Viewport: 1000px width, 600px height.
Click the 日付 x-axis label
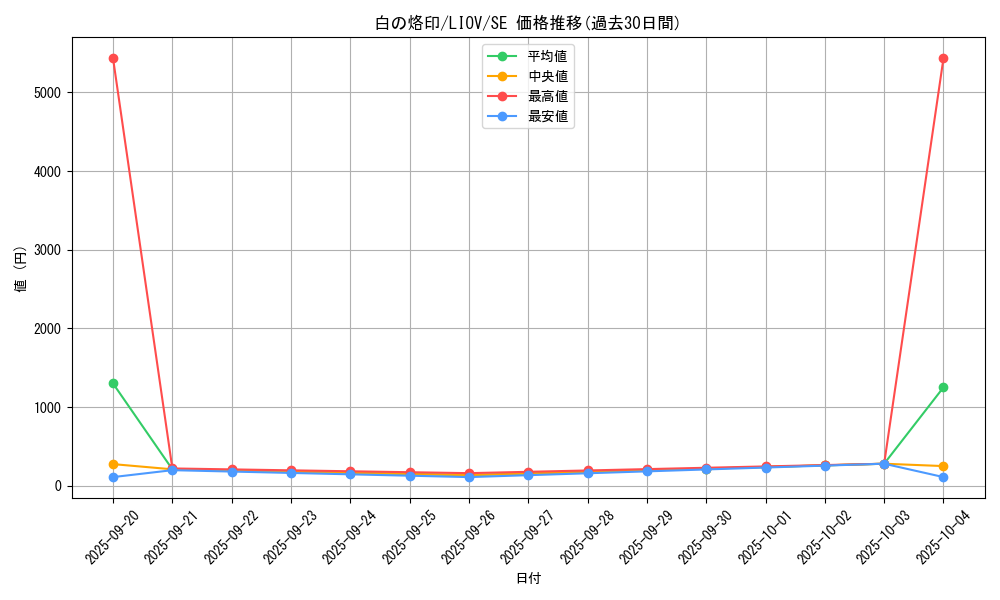(528, 579)
